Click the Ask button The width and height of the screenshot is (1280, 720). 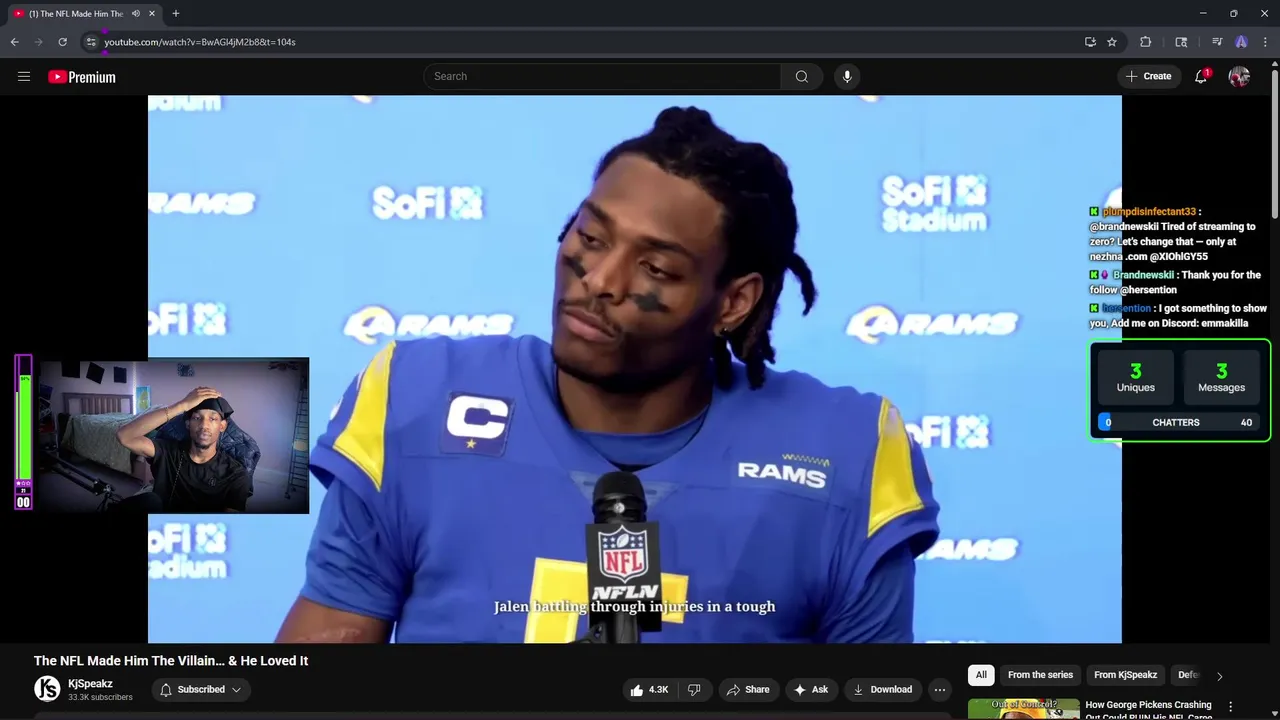(x=811, y=690)
